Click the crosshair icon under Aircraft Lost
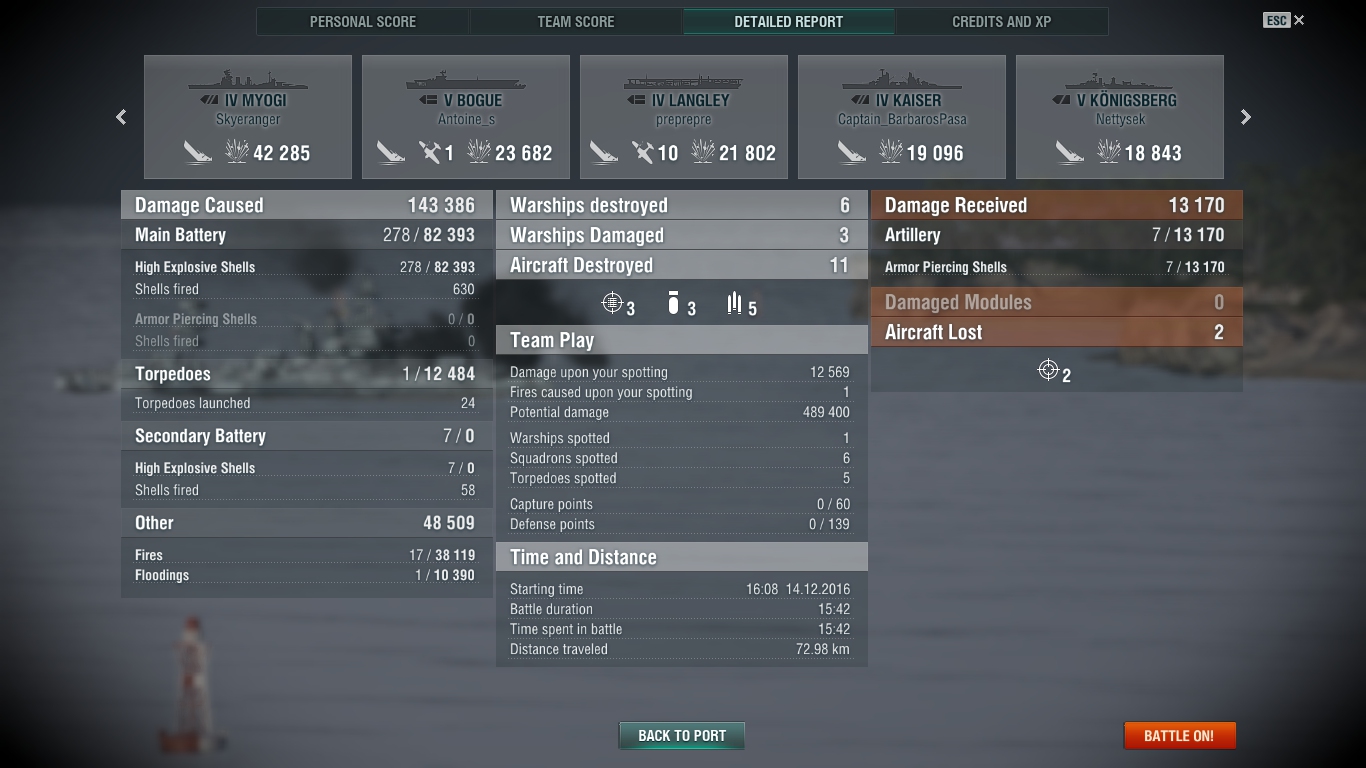 [x=1048, y=370]
